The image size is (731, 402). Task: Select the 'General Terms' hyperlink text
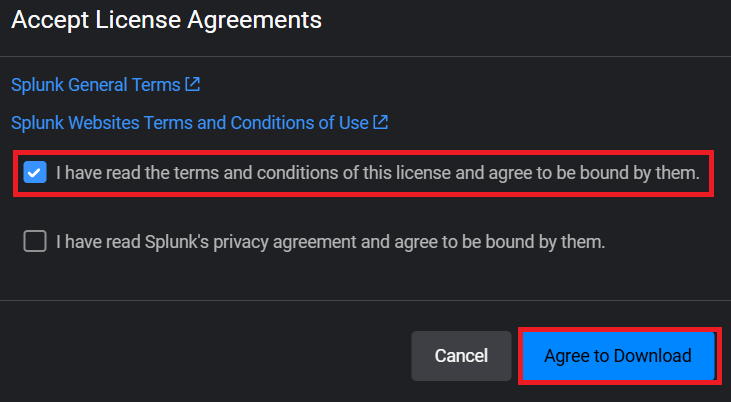click(128, 85)
